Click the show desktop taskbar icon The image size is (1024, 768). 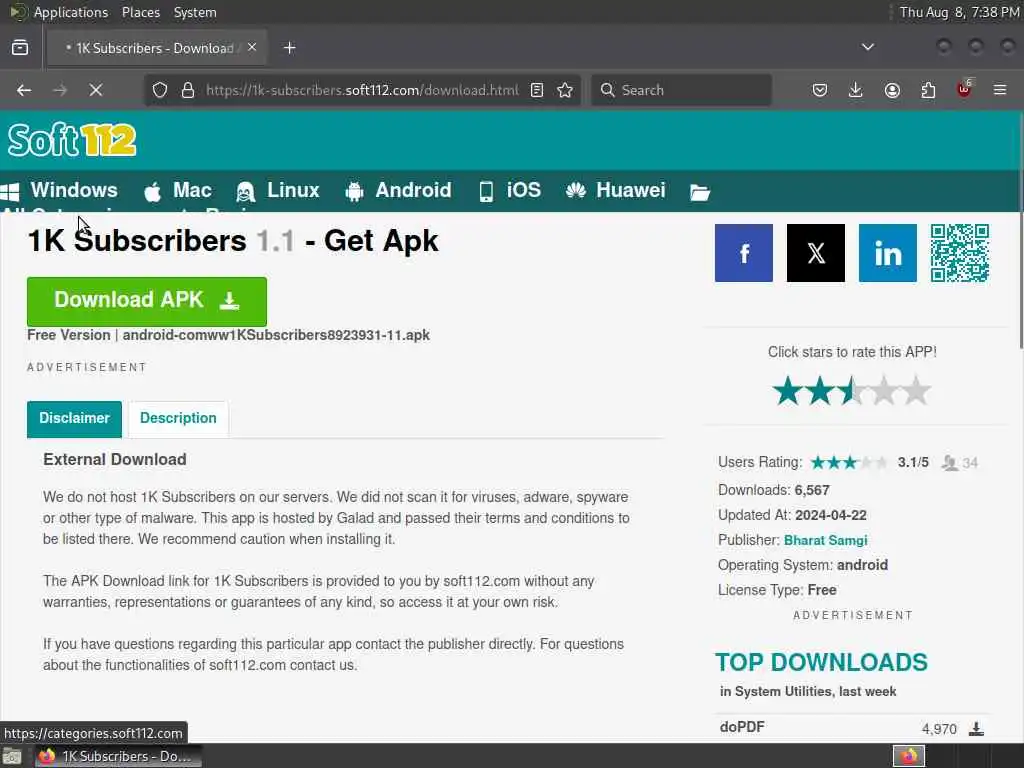12,756
